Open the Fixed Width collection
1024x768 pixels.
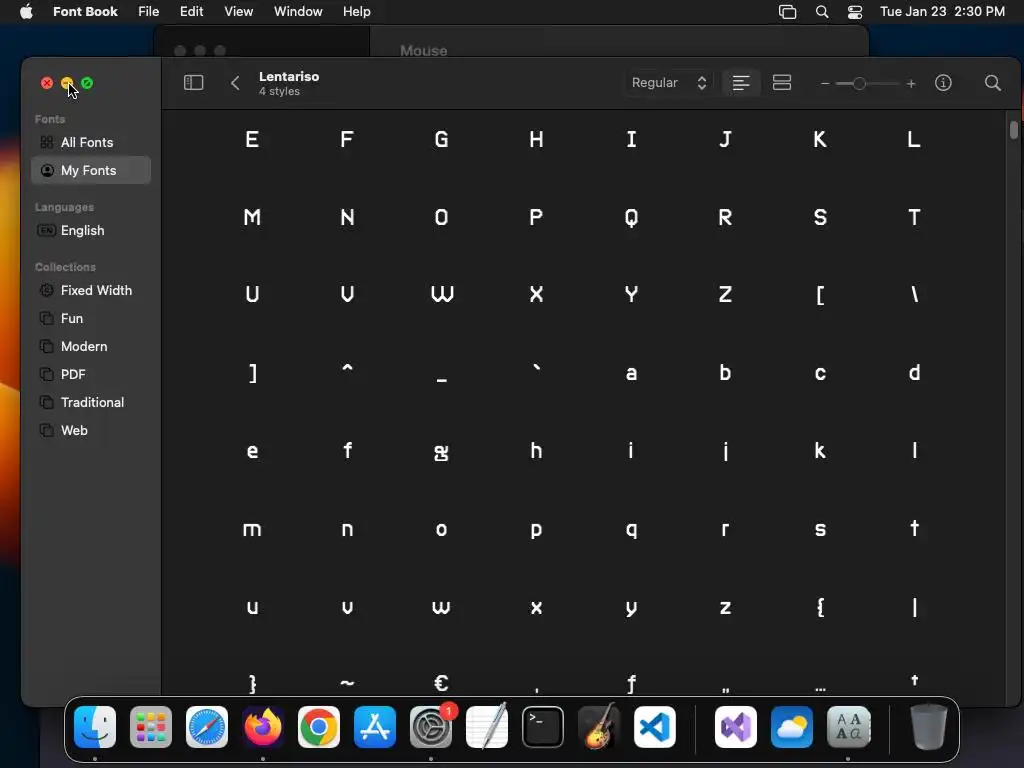[x=91, y=291]
